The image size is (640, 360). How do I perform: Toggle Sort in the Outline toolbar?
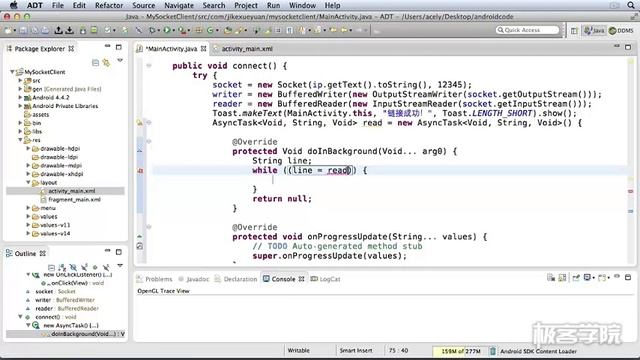pyautogui.click(x=62, y=267)
